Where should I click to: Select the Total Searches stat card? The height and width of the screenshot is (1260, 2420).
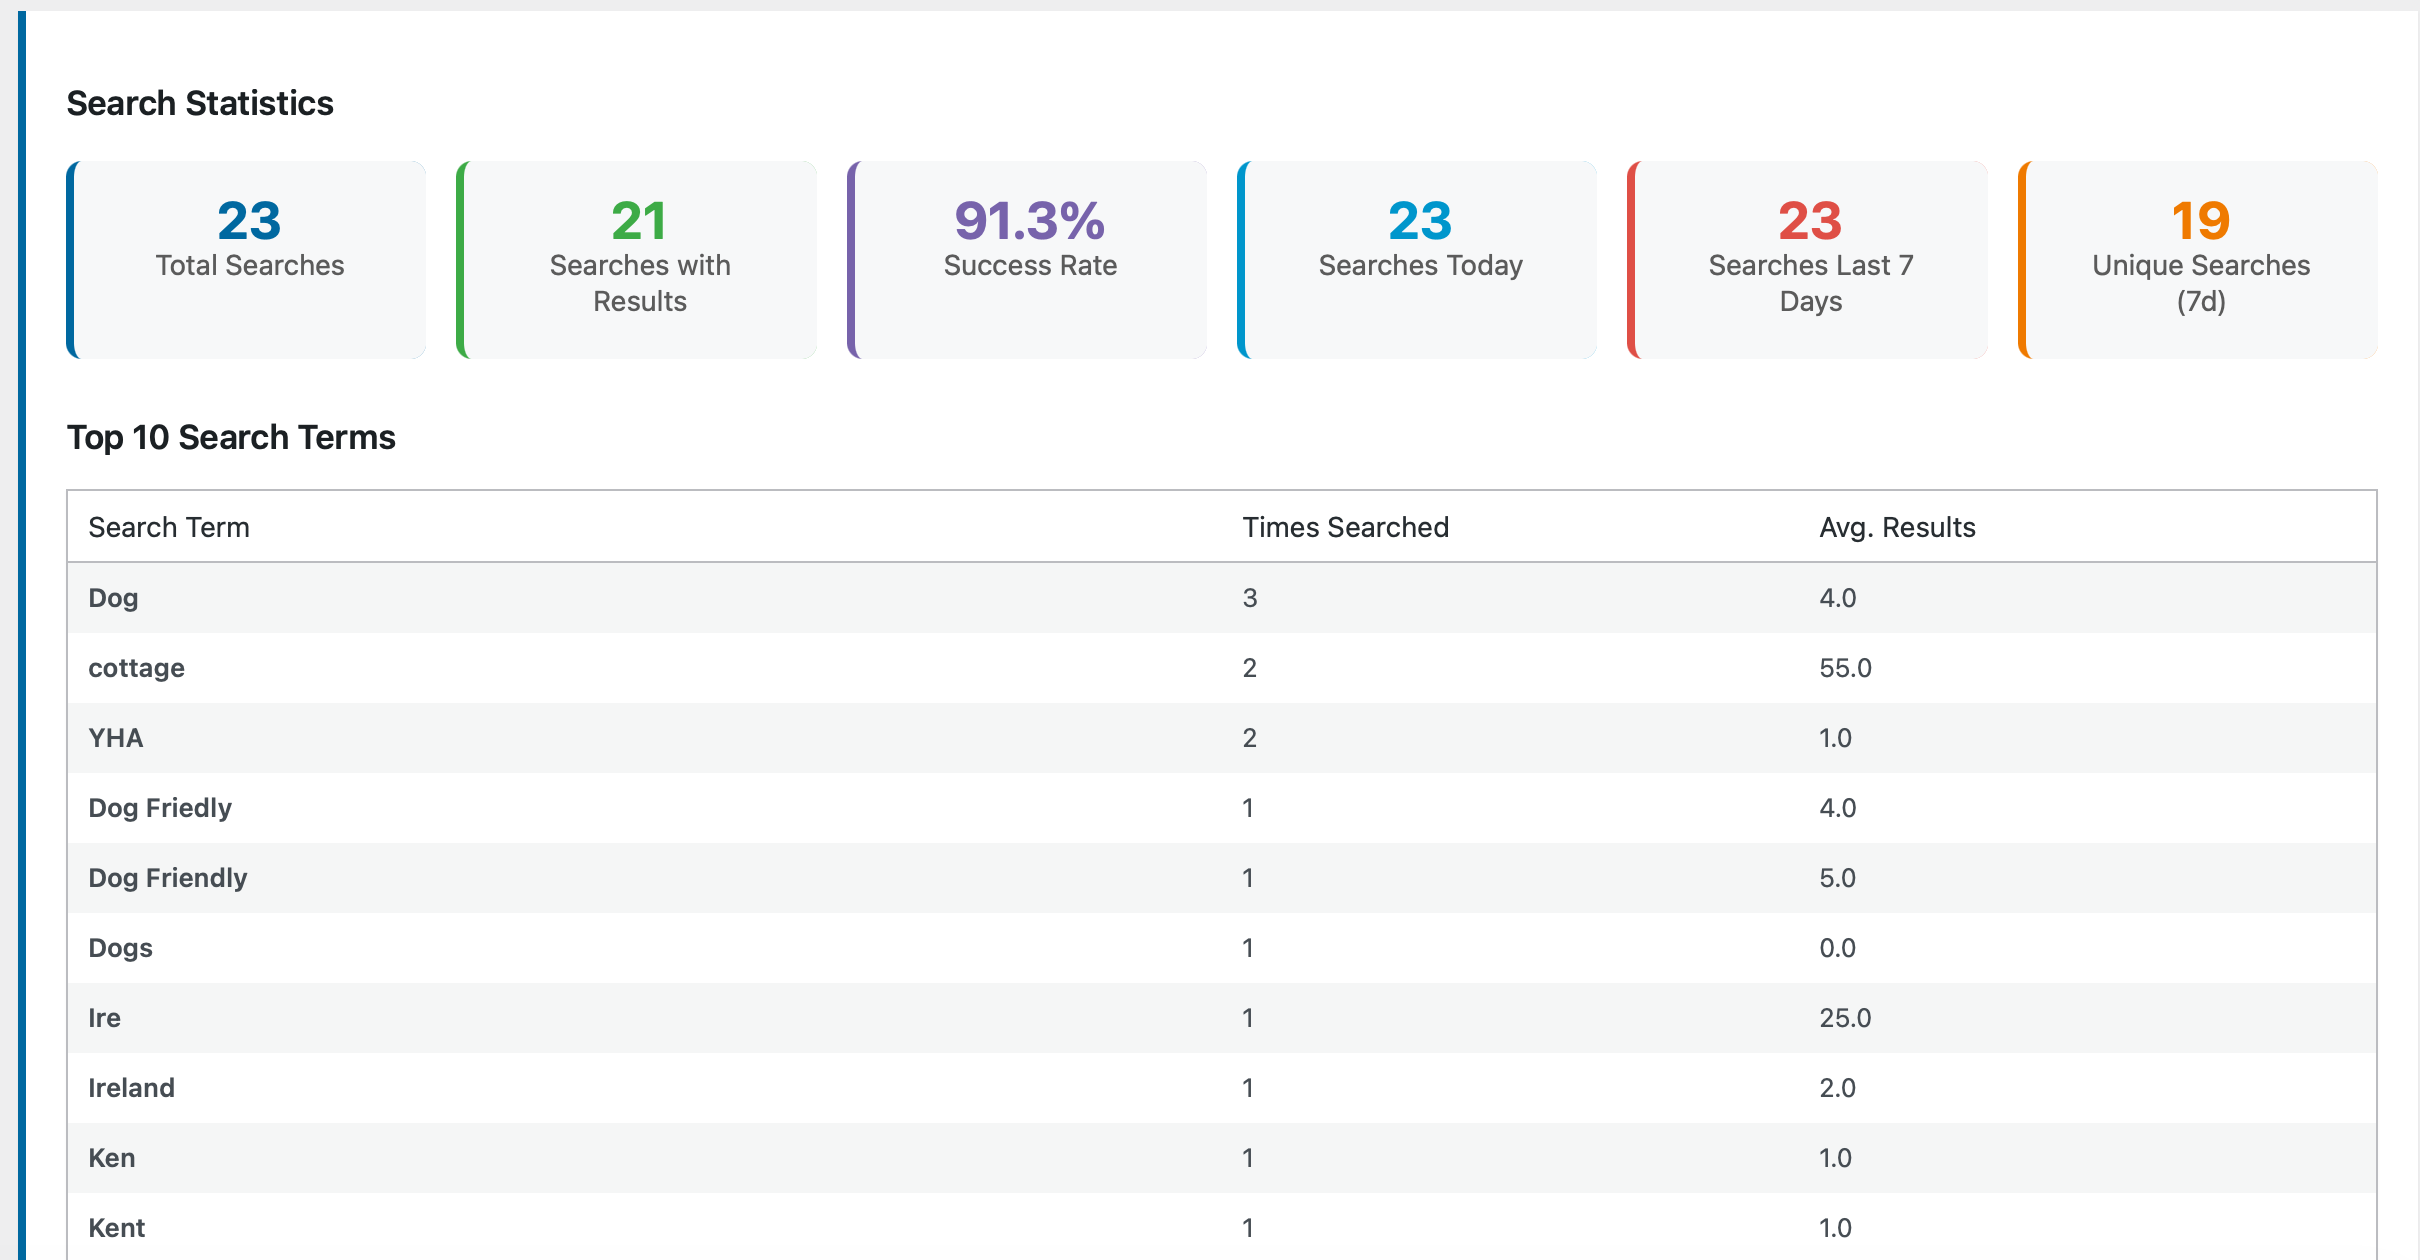pyautogui.click(x=247, y=259)
